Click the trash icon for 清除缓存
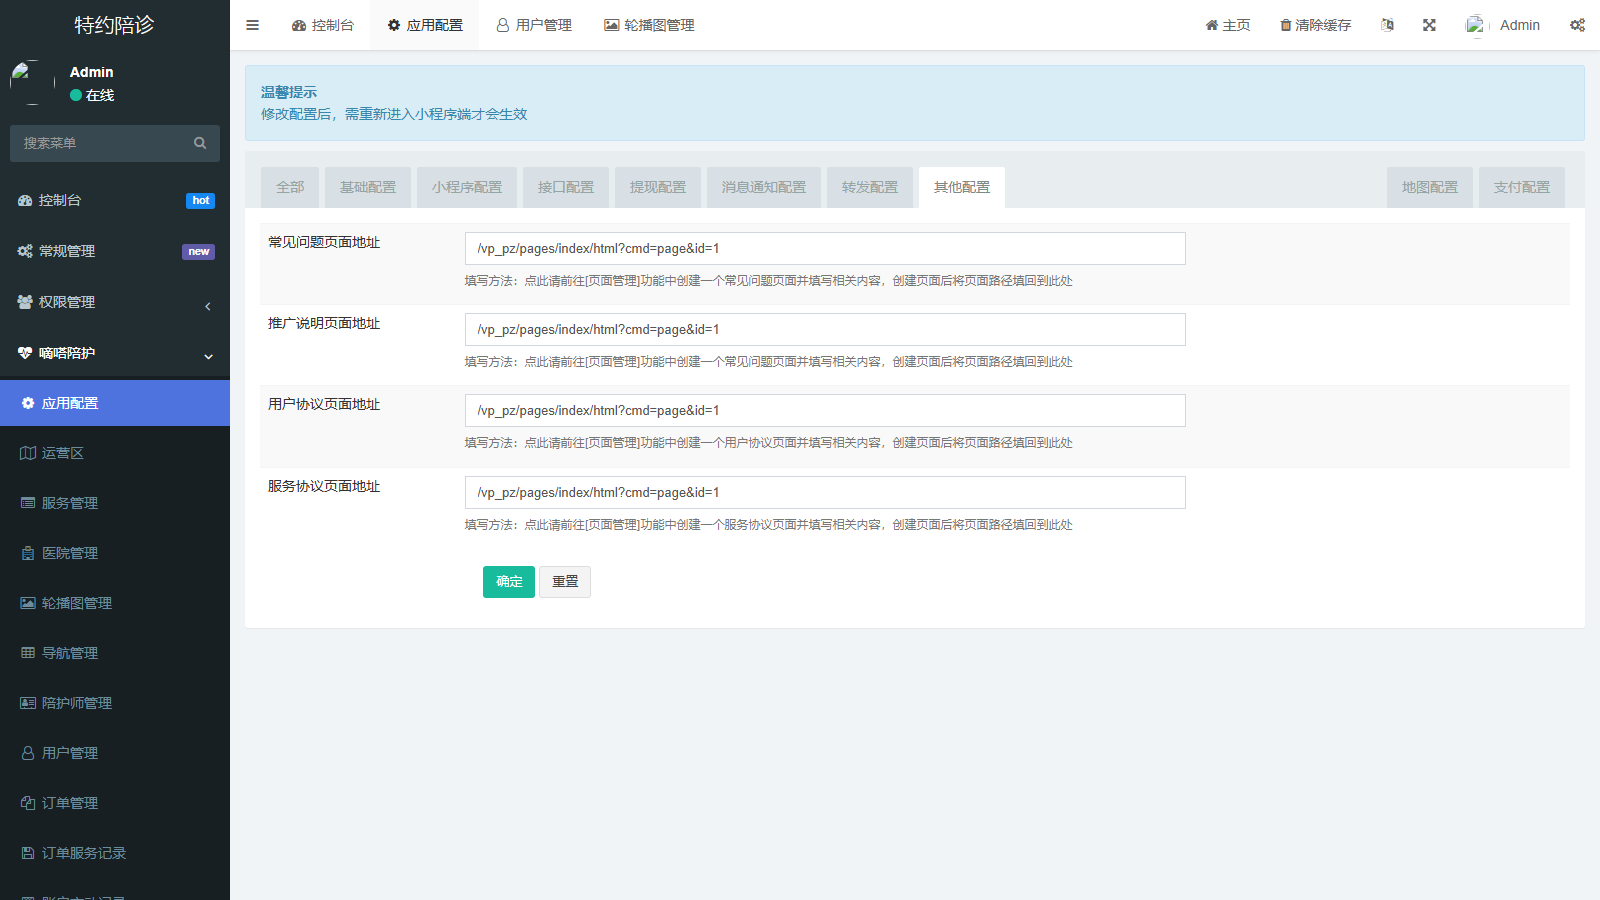 [1286, 25]
